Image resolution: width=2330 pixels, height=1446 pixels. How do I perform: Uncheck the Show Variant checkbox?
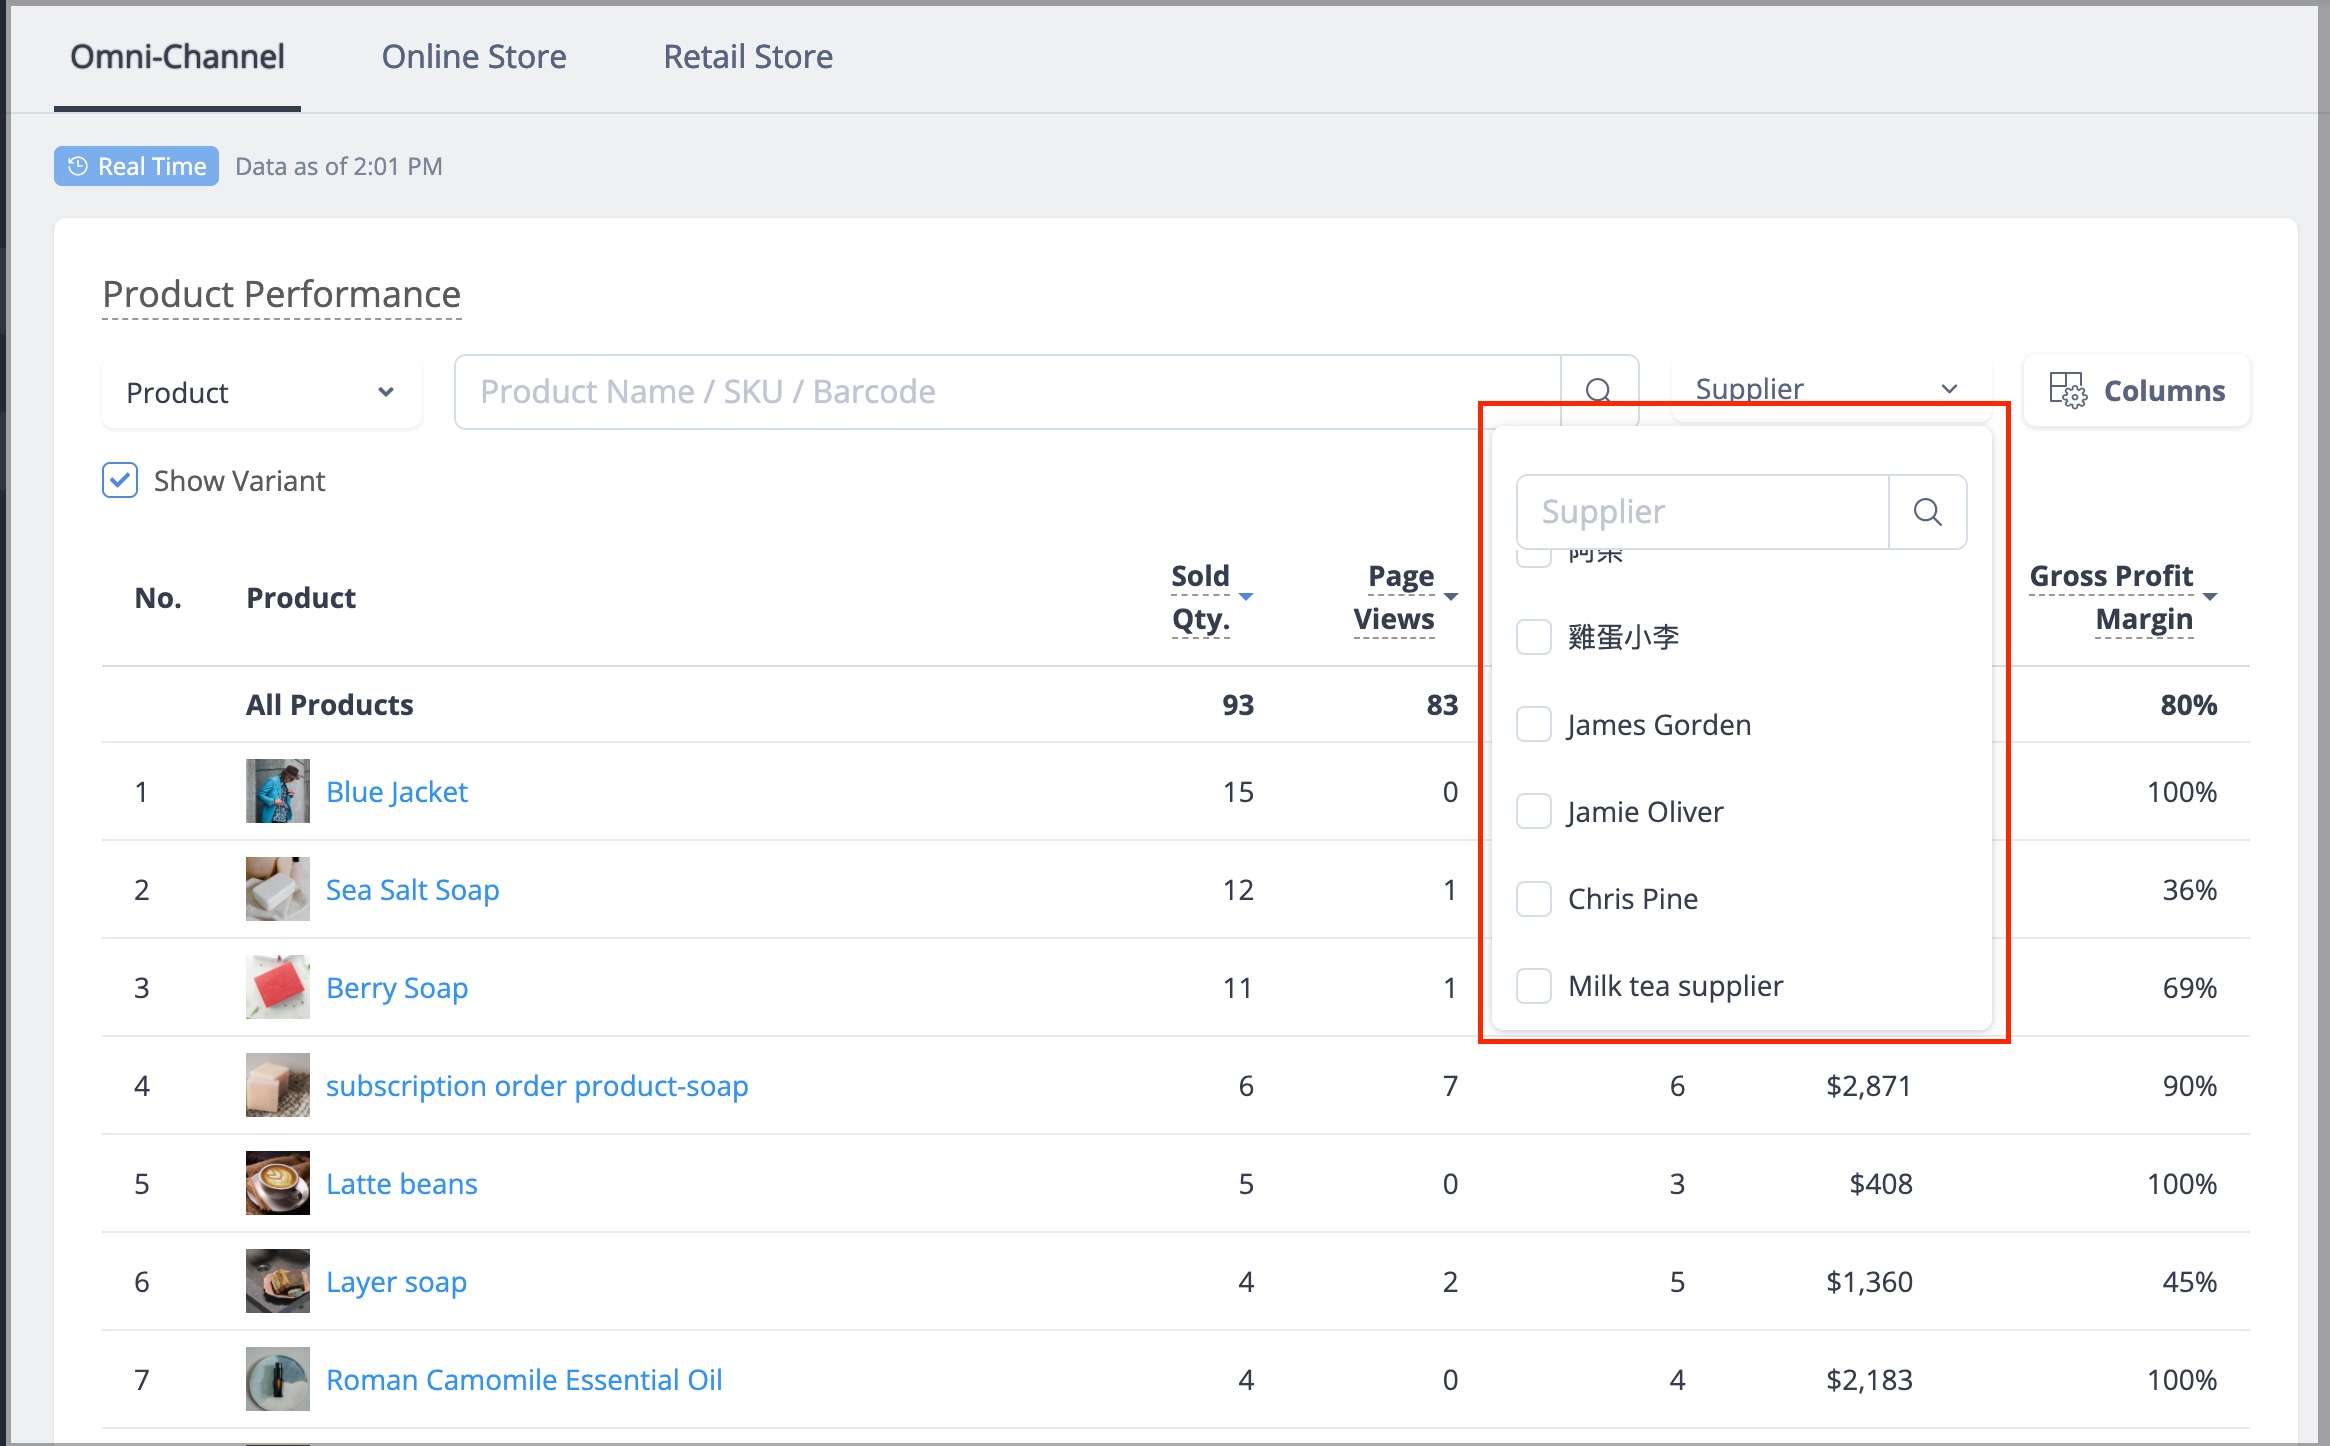click(120, 480)
